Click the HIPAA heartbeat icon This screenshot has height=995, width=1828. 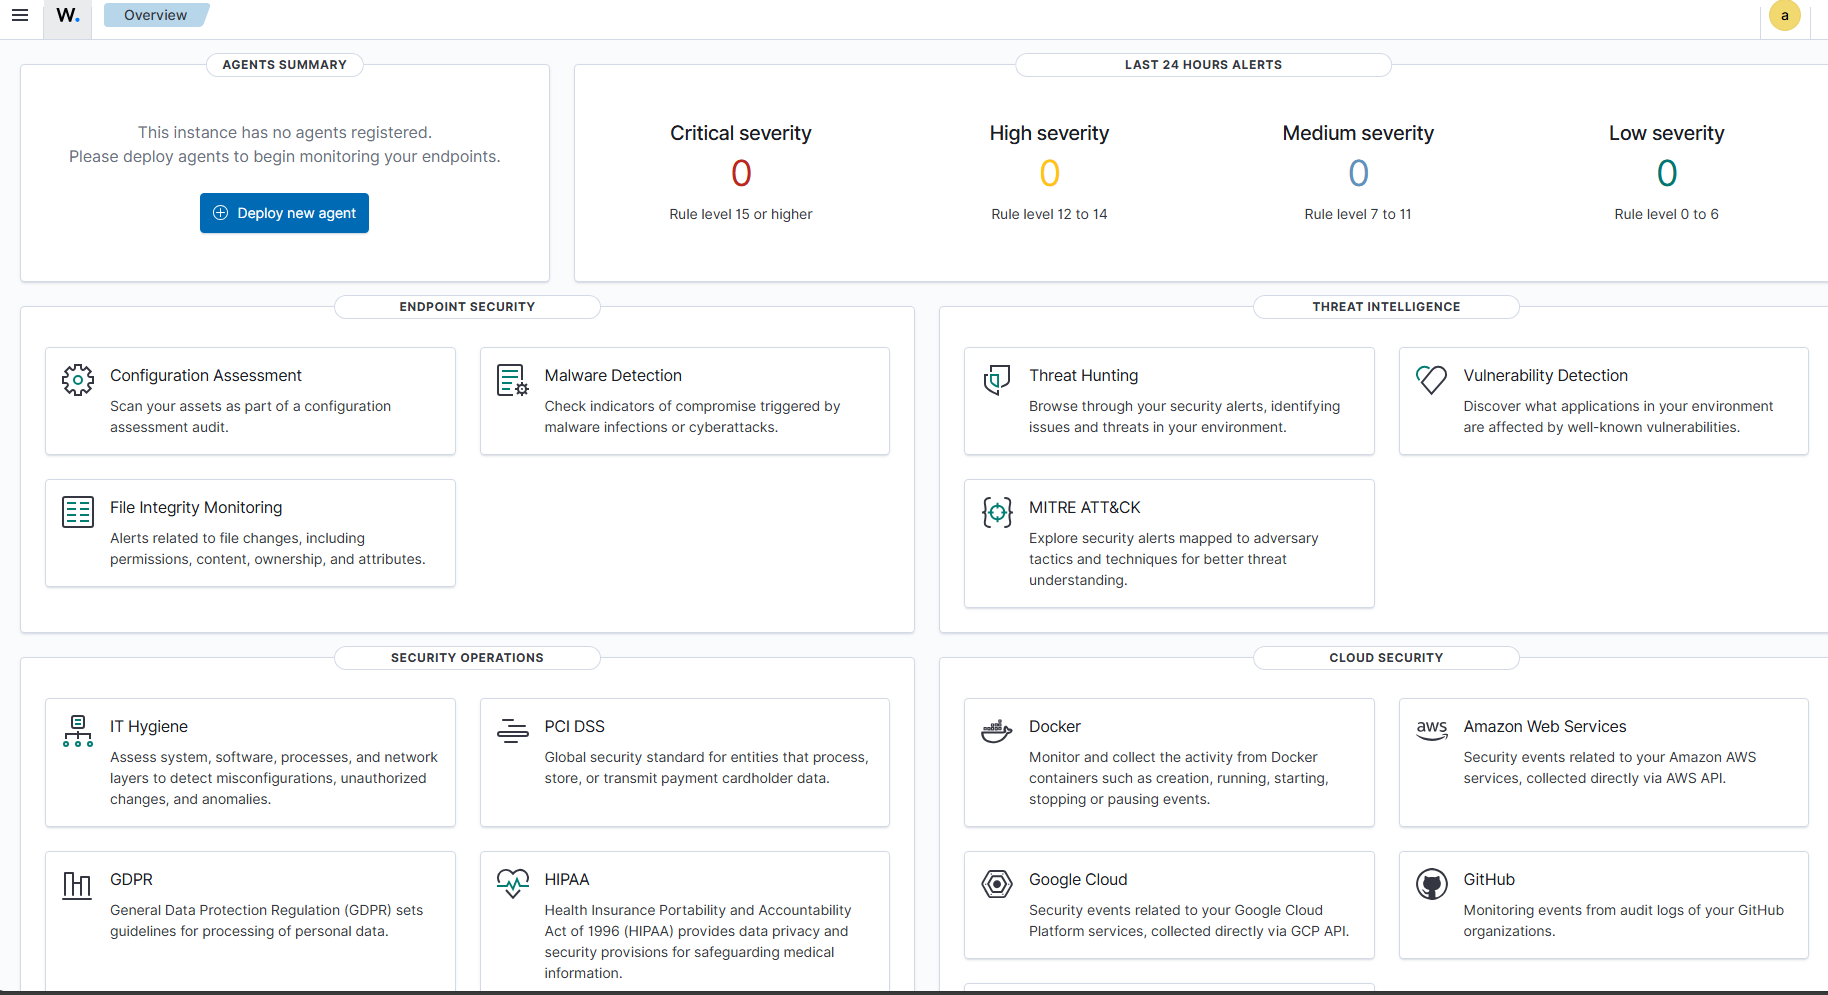point(512,883)
